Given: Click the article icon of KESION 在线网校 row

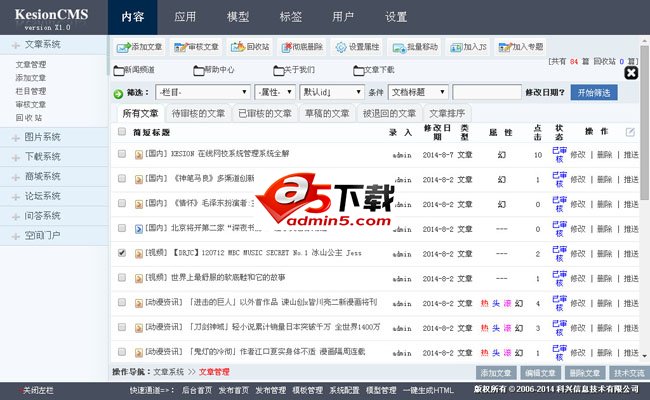Looking at the screenshot, I should point(139,155).
